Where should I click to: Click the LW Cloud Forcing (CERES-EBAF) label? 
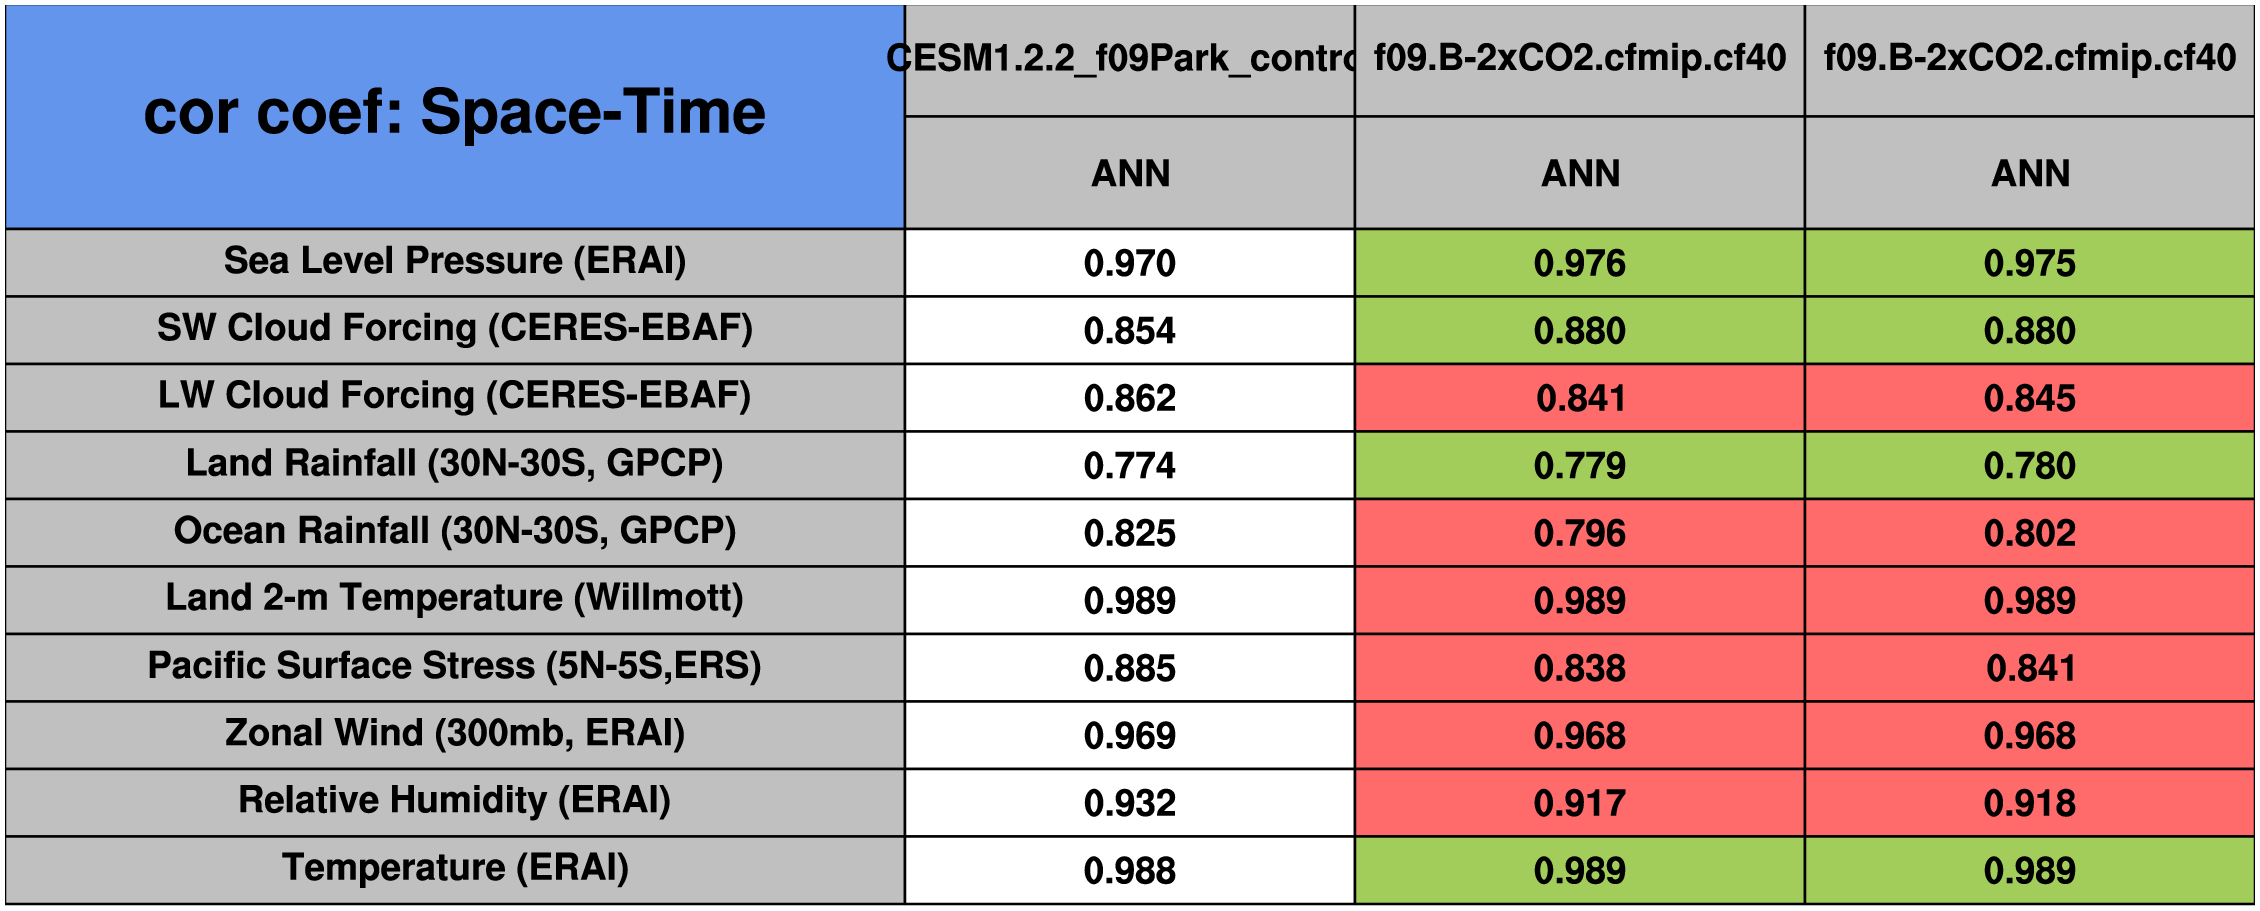(x=454, y=397)
